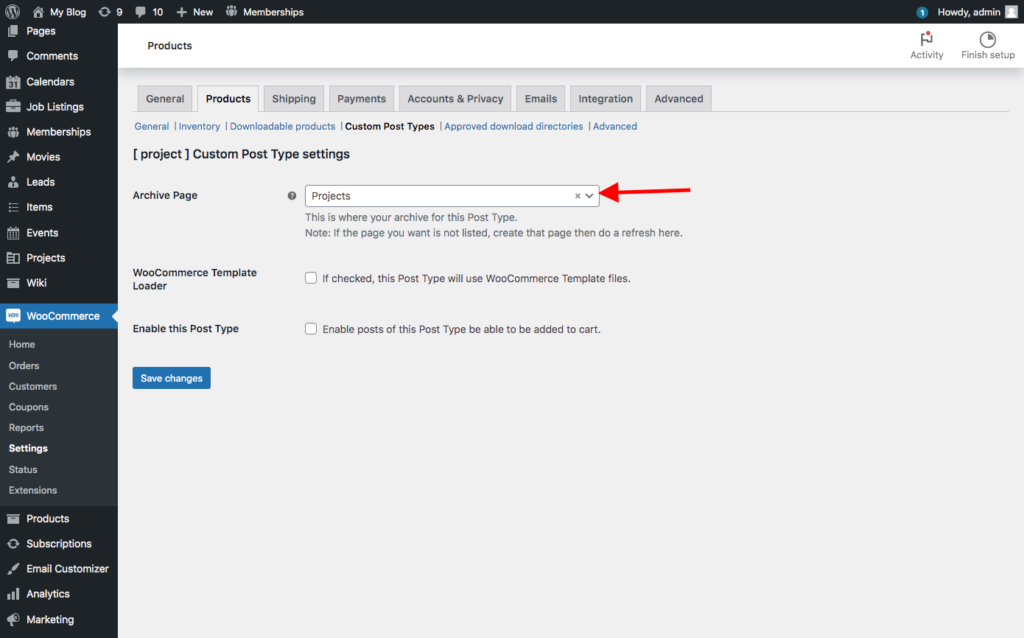Screen dimensions: 1024x638
Task: Click the Calendars sidebar icon
Action: point(13,82)
